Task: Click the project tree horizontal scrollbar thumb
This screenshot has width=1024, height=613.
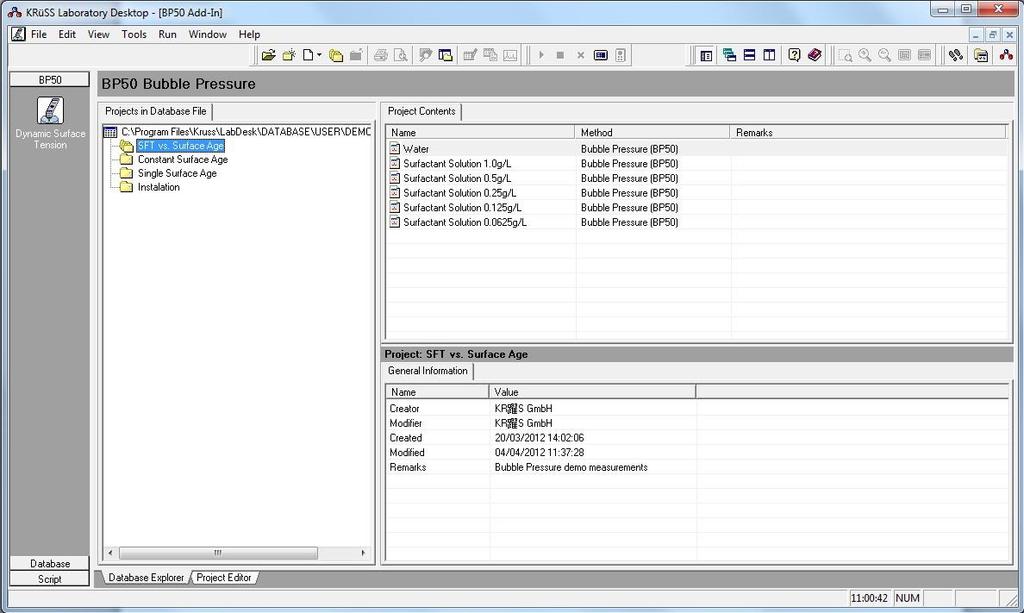Action: point(218,553)
